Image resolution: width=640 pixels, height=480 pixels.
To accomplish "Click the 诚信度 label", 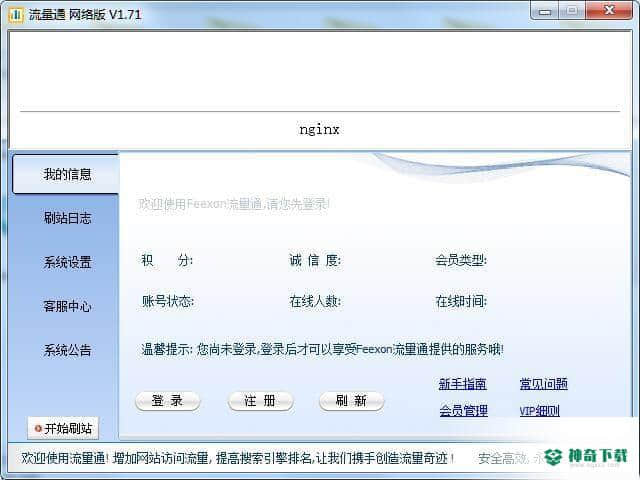I will 315,260.
